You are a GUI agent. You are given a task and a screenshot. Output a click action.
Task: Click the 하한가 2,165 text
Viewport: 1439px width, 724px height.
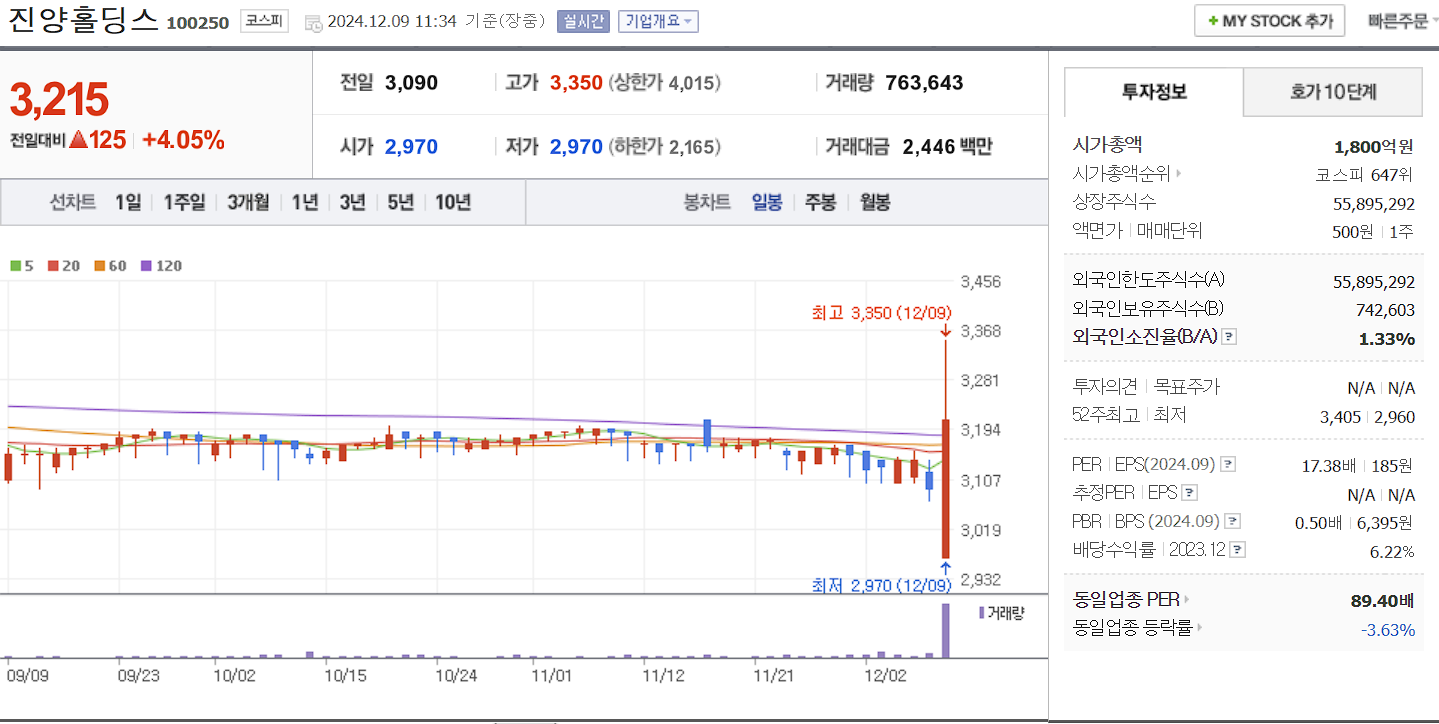pos(664,147)
